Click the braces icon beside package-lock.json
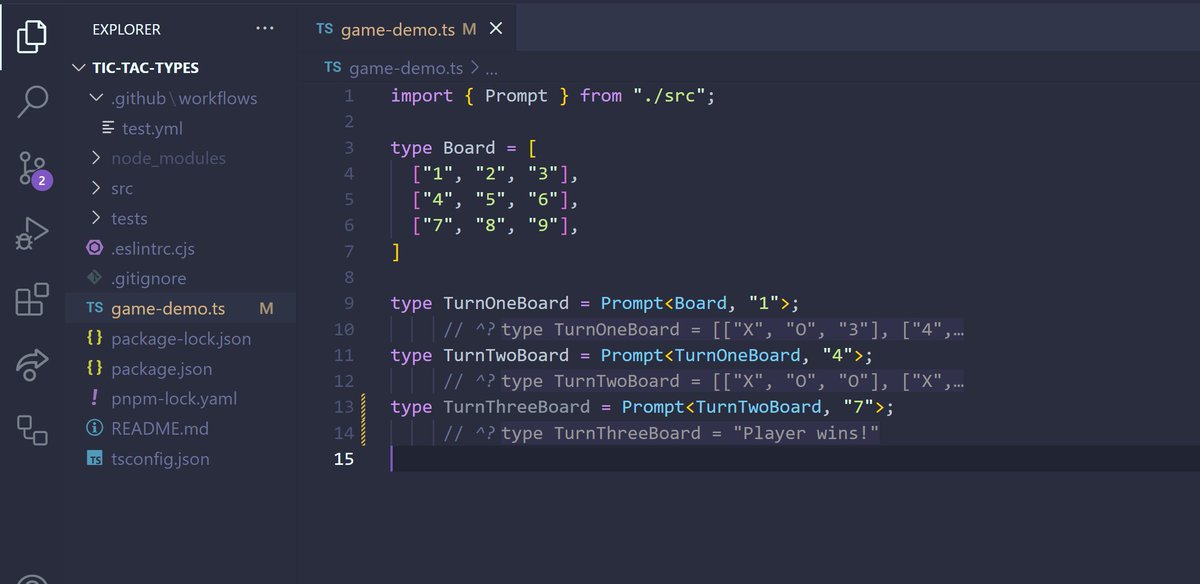The height and width of the screenshot is (584, 1200). click(94, 338)
